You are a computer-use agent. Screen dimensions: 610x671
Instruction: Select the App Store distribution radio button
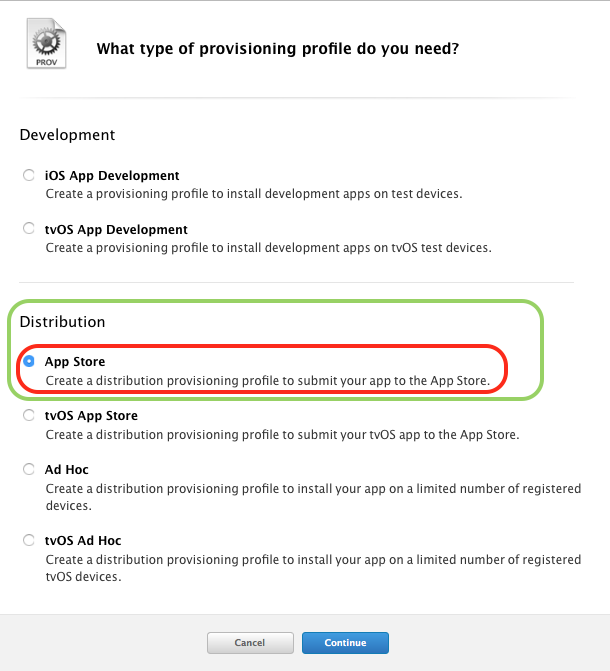(x=29, y=361)
